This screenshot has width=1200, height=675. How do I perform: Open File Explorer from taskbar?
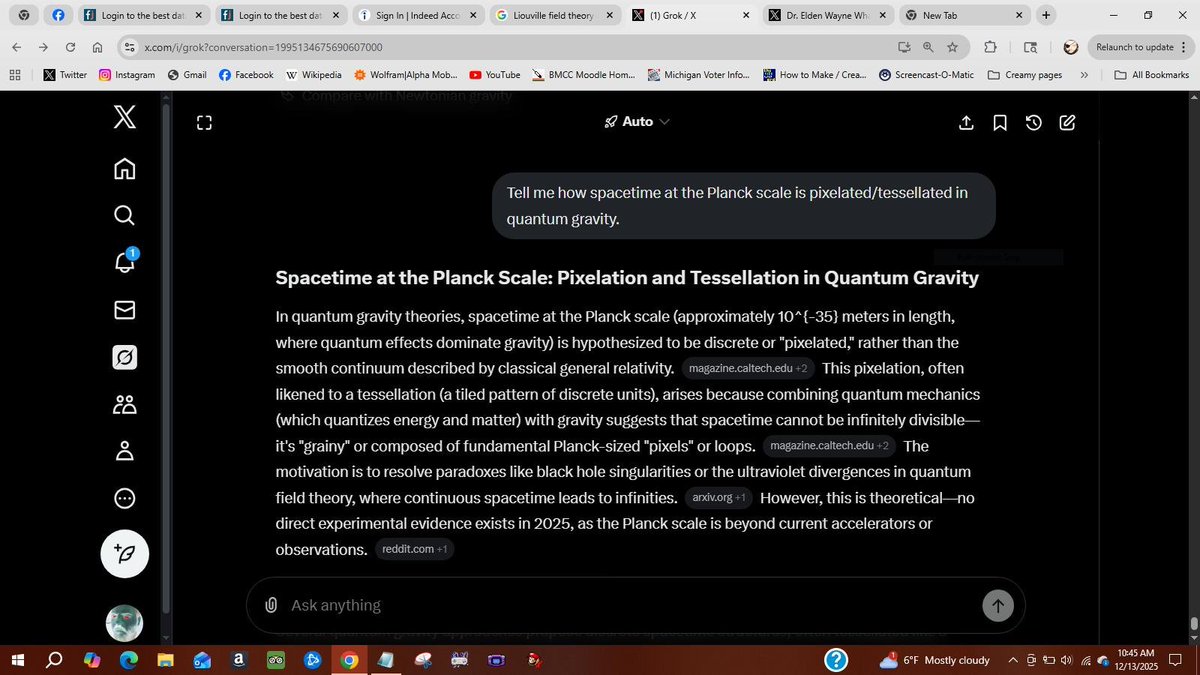tap(165, 660)
